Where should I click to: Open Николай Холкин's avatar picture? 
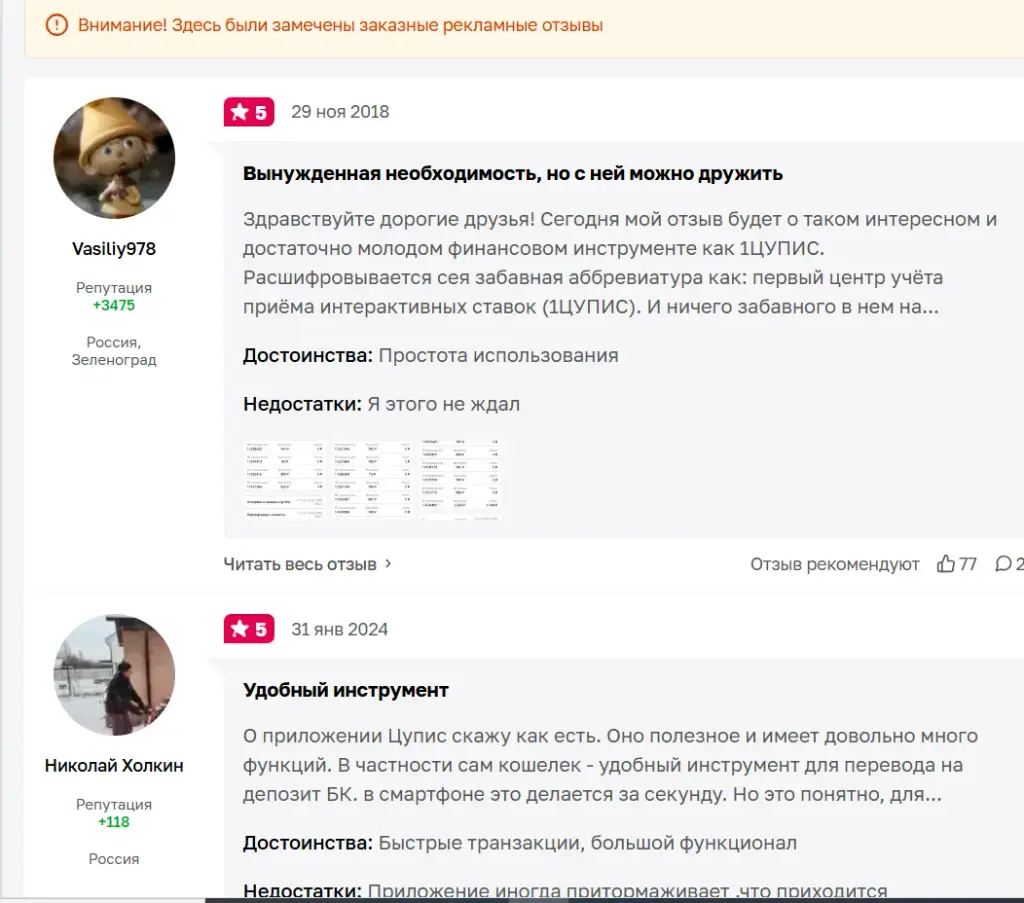[x=114, y=675]
